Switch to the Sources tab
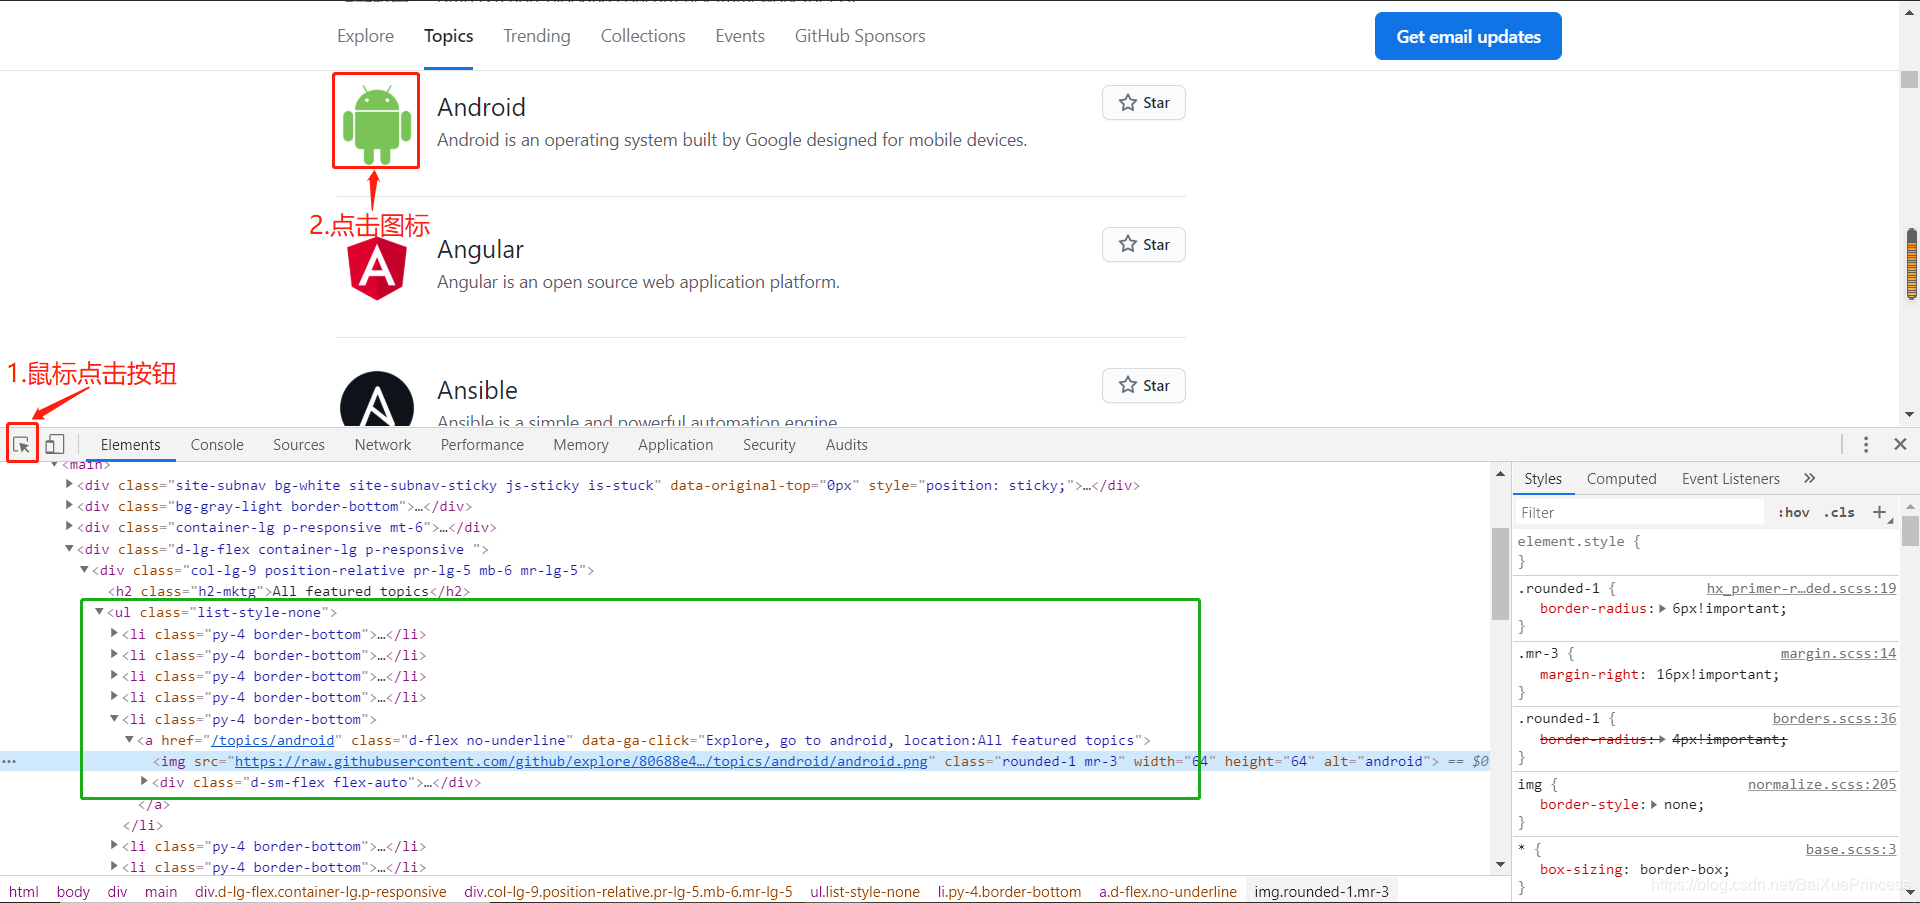The height and width of the screenshot is (903, 1920). tap(299, 445)
